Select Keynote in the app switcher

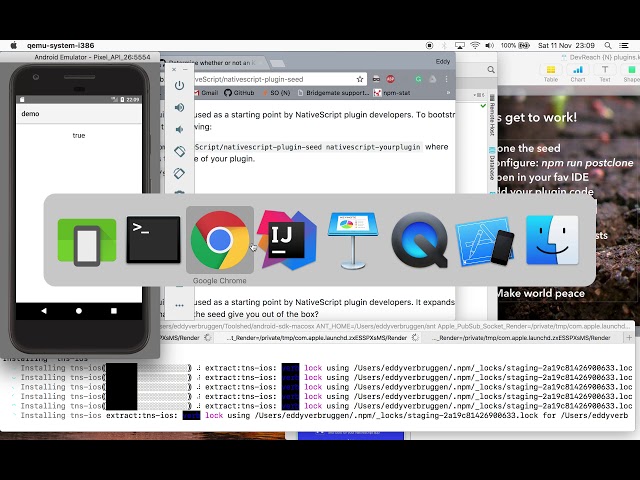pos(353,240)
